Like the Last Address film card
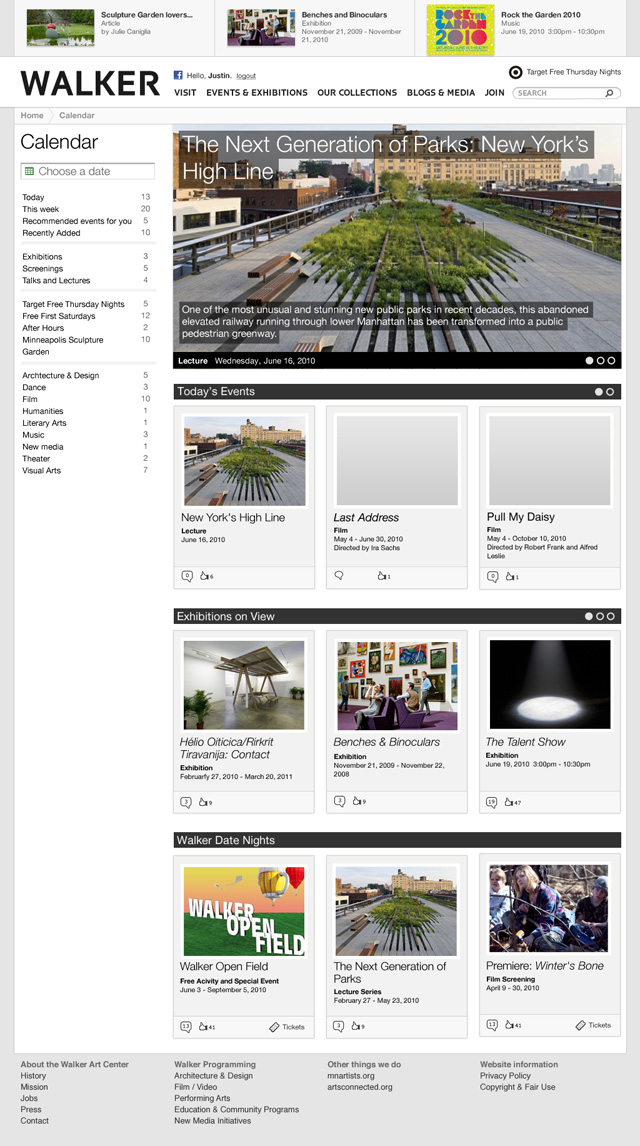640x1146 pixels. (382, 577)
